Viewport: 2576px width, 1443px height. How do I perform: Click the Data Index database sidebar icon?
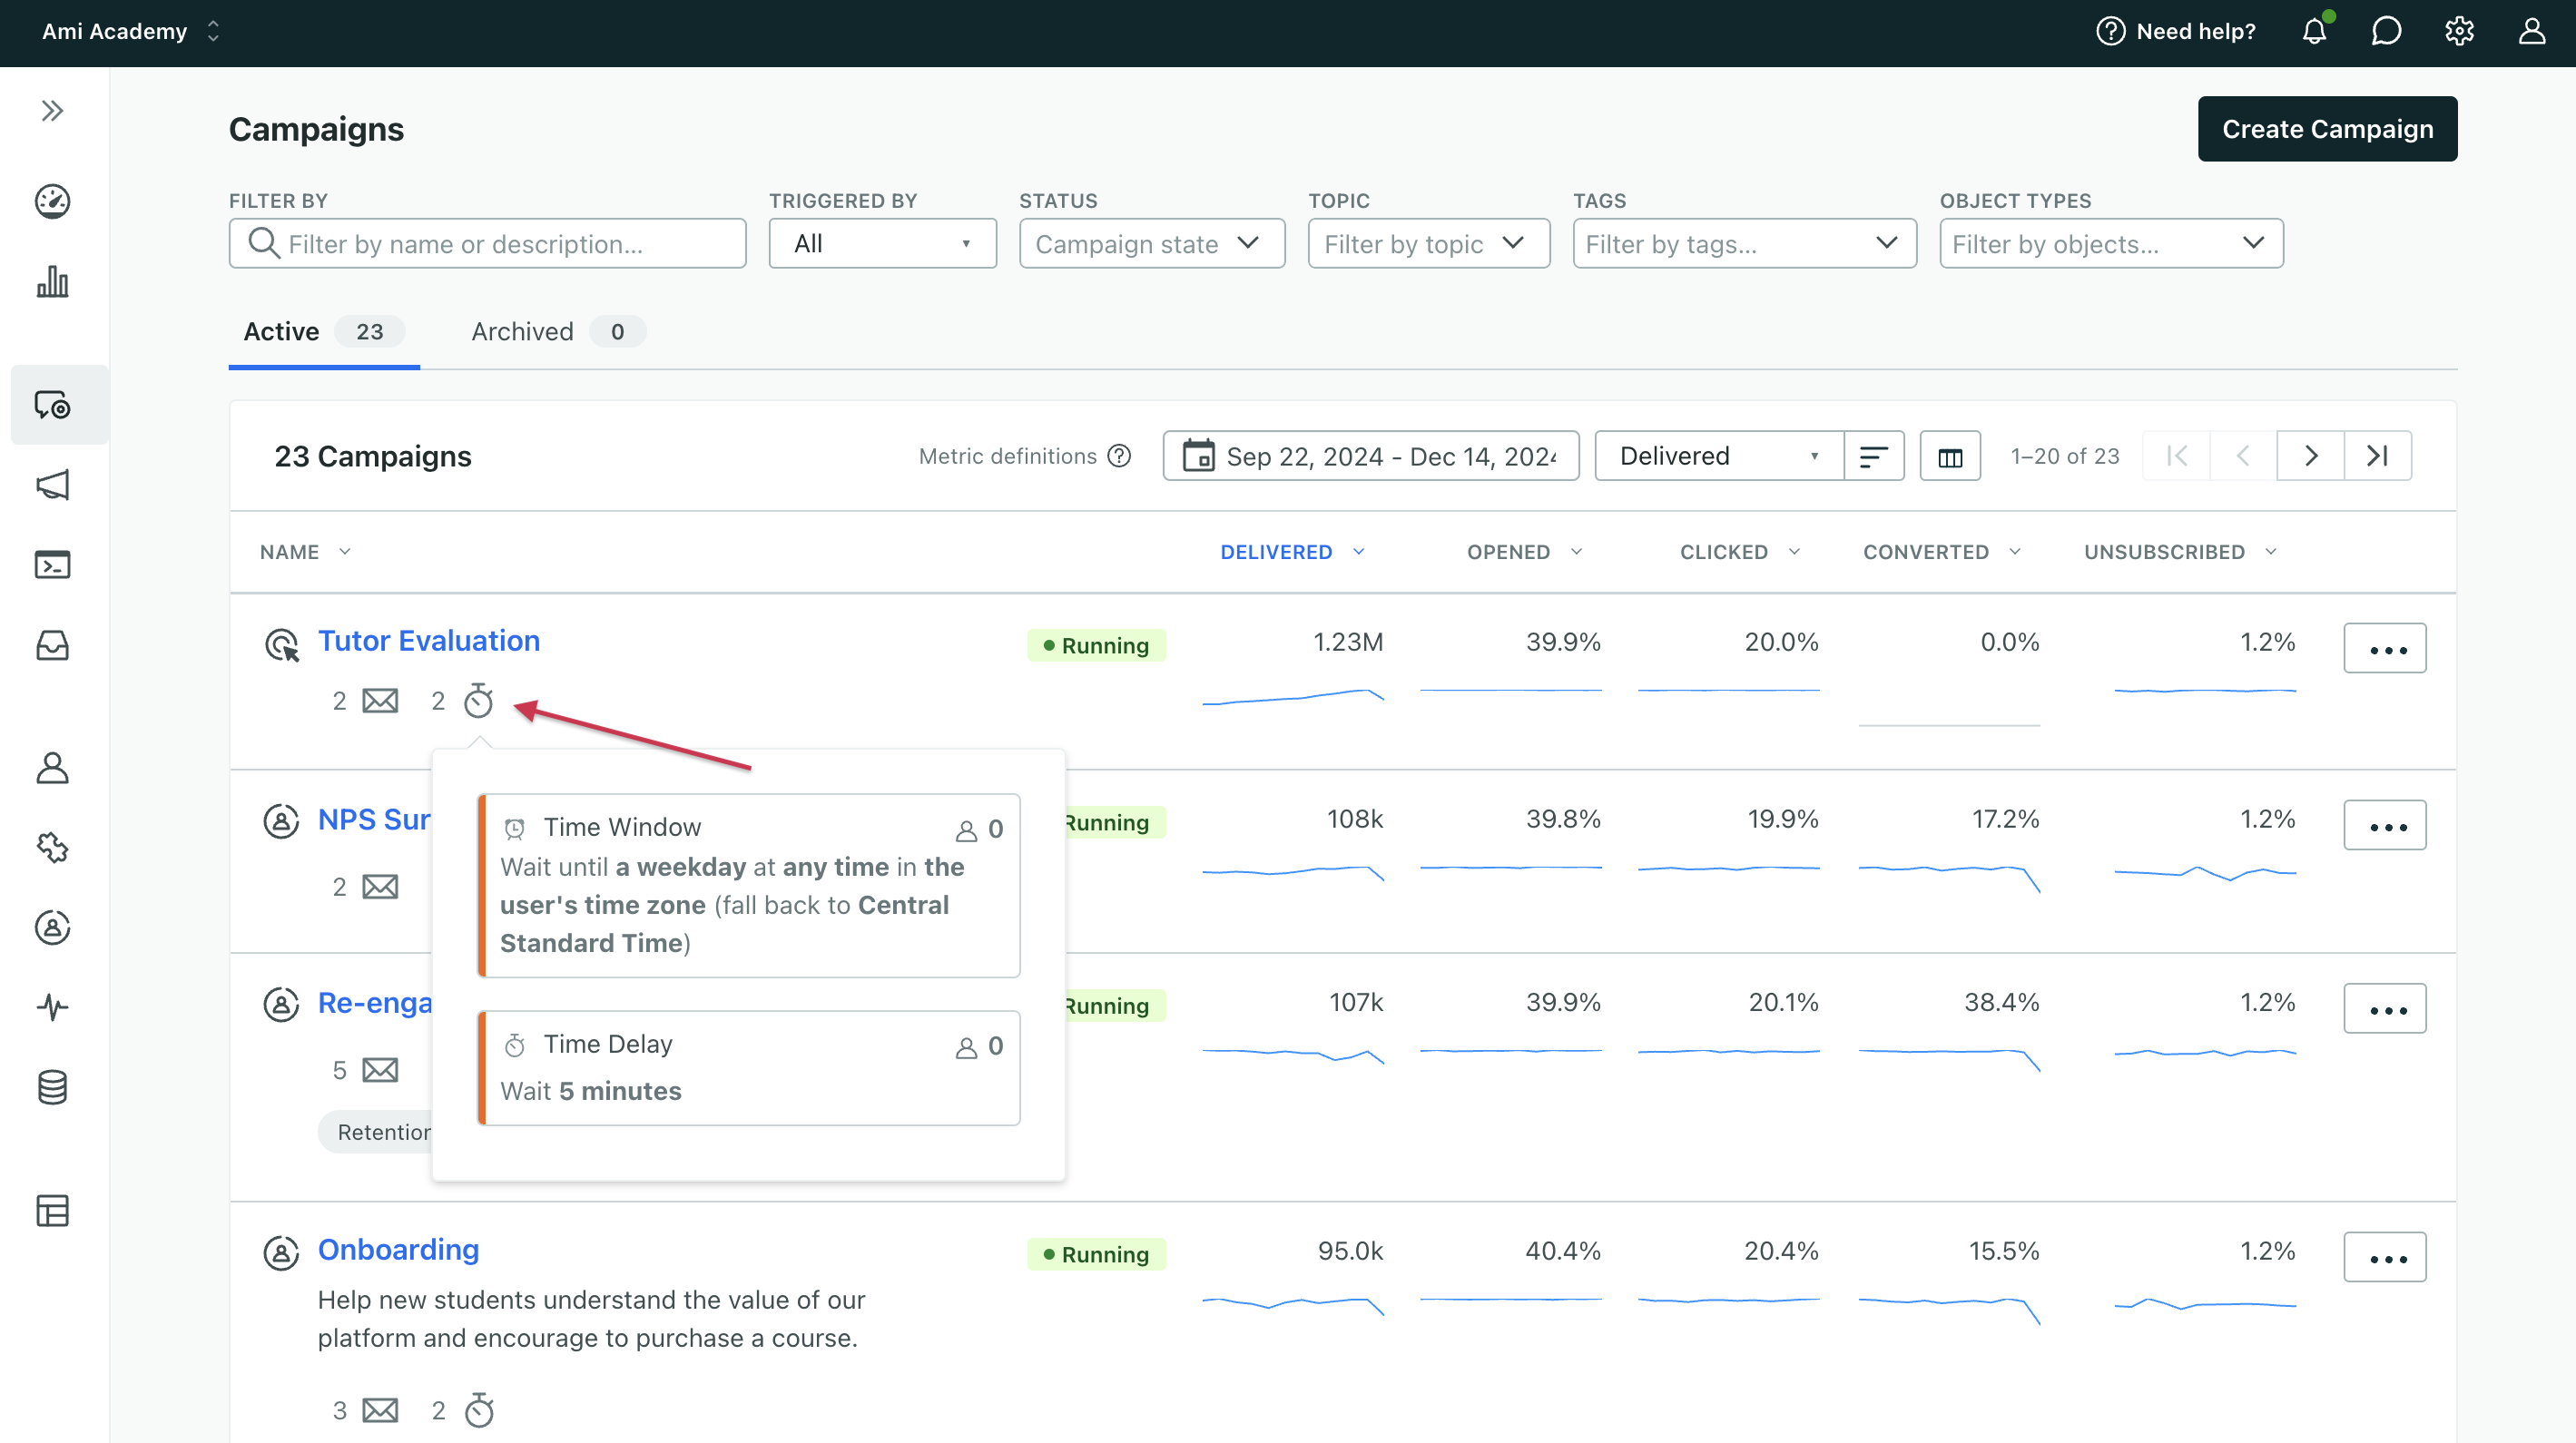52,1087
